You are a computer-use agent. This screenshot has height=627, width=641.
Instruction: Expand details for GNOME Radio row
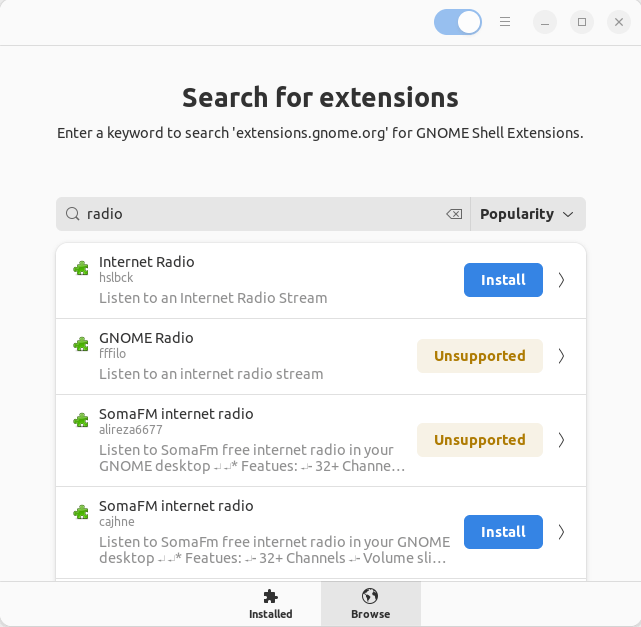point(561,356)
